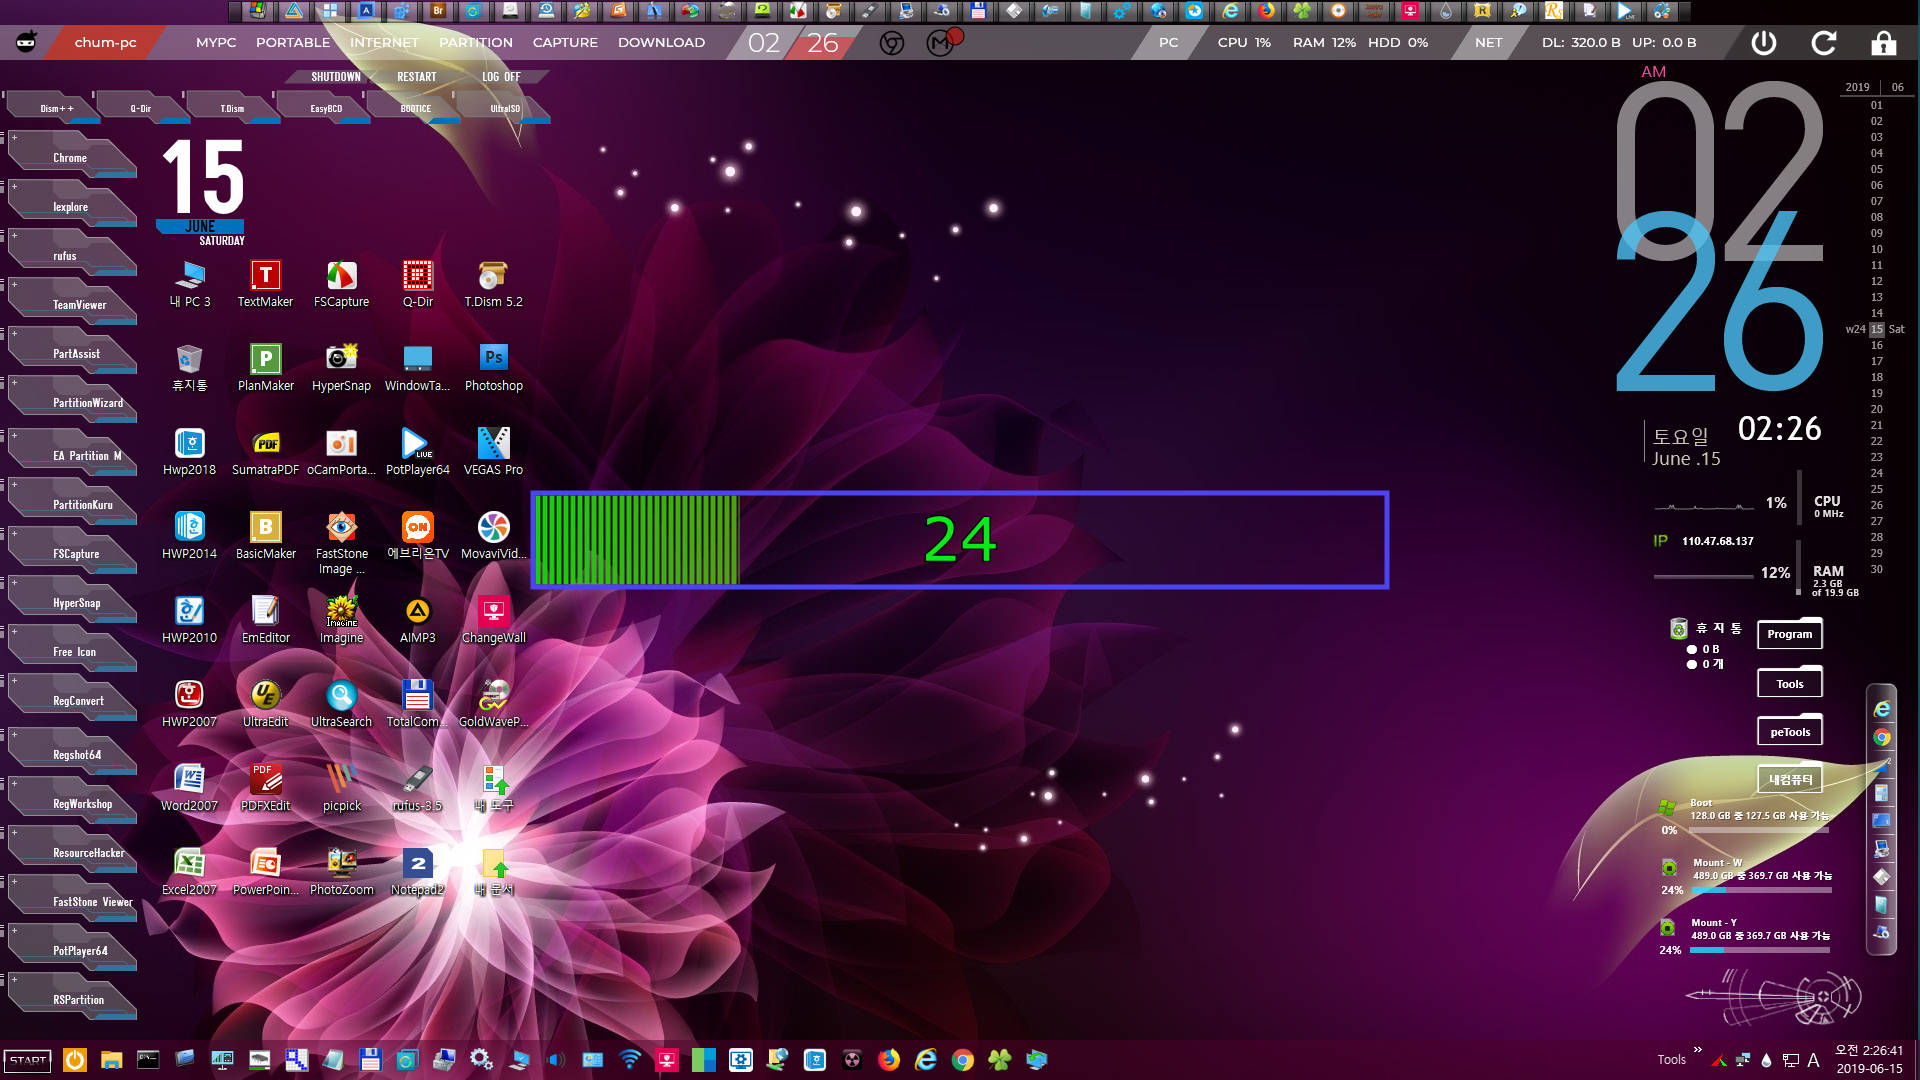Click the UltraISO tab button
This screenshot has width=1920, height=1080.
tap(505, 108)
